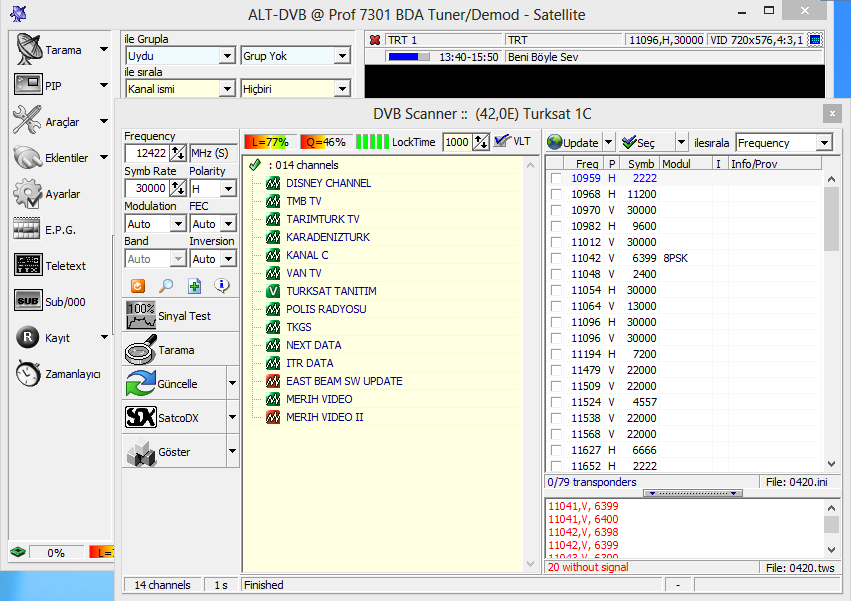Click the green status icon beside 0%

point(18,552)
